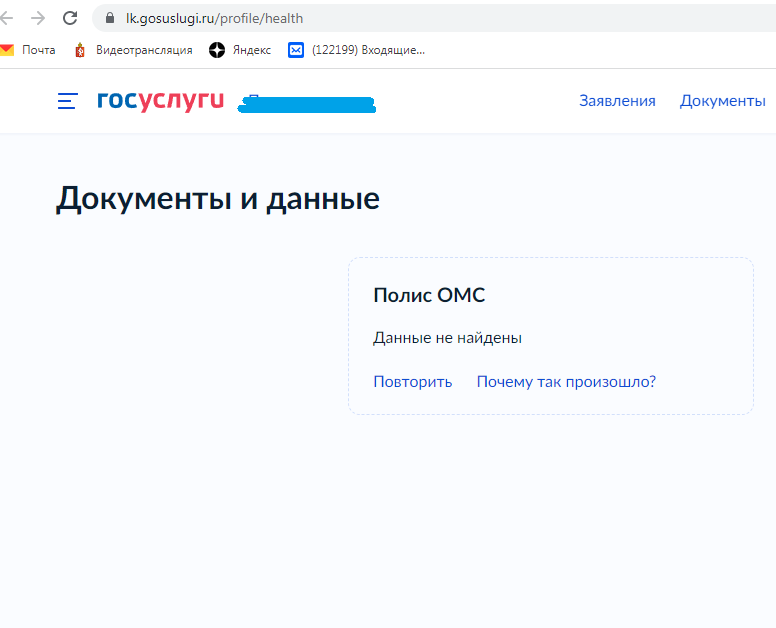Click the Повторить link

point(413,382)
